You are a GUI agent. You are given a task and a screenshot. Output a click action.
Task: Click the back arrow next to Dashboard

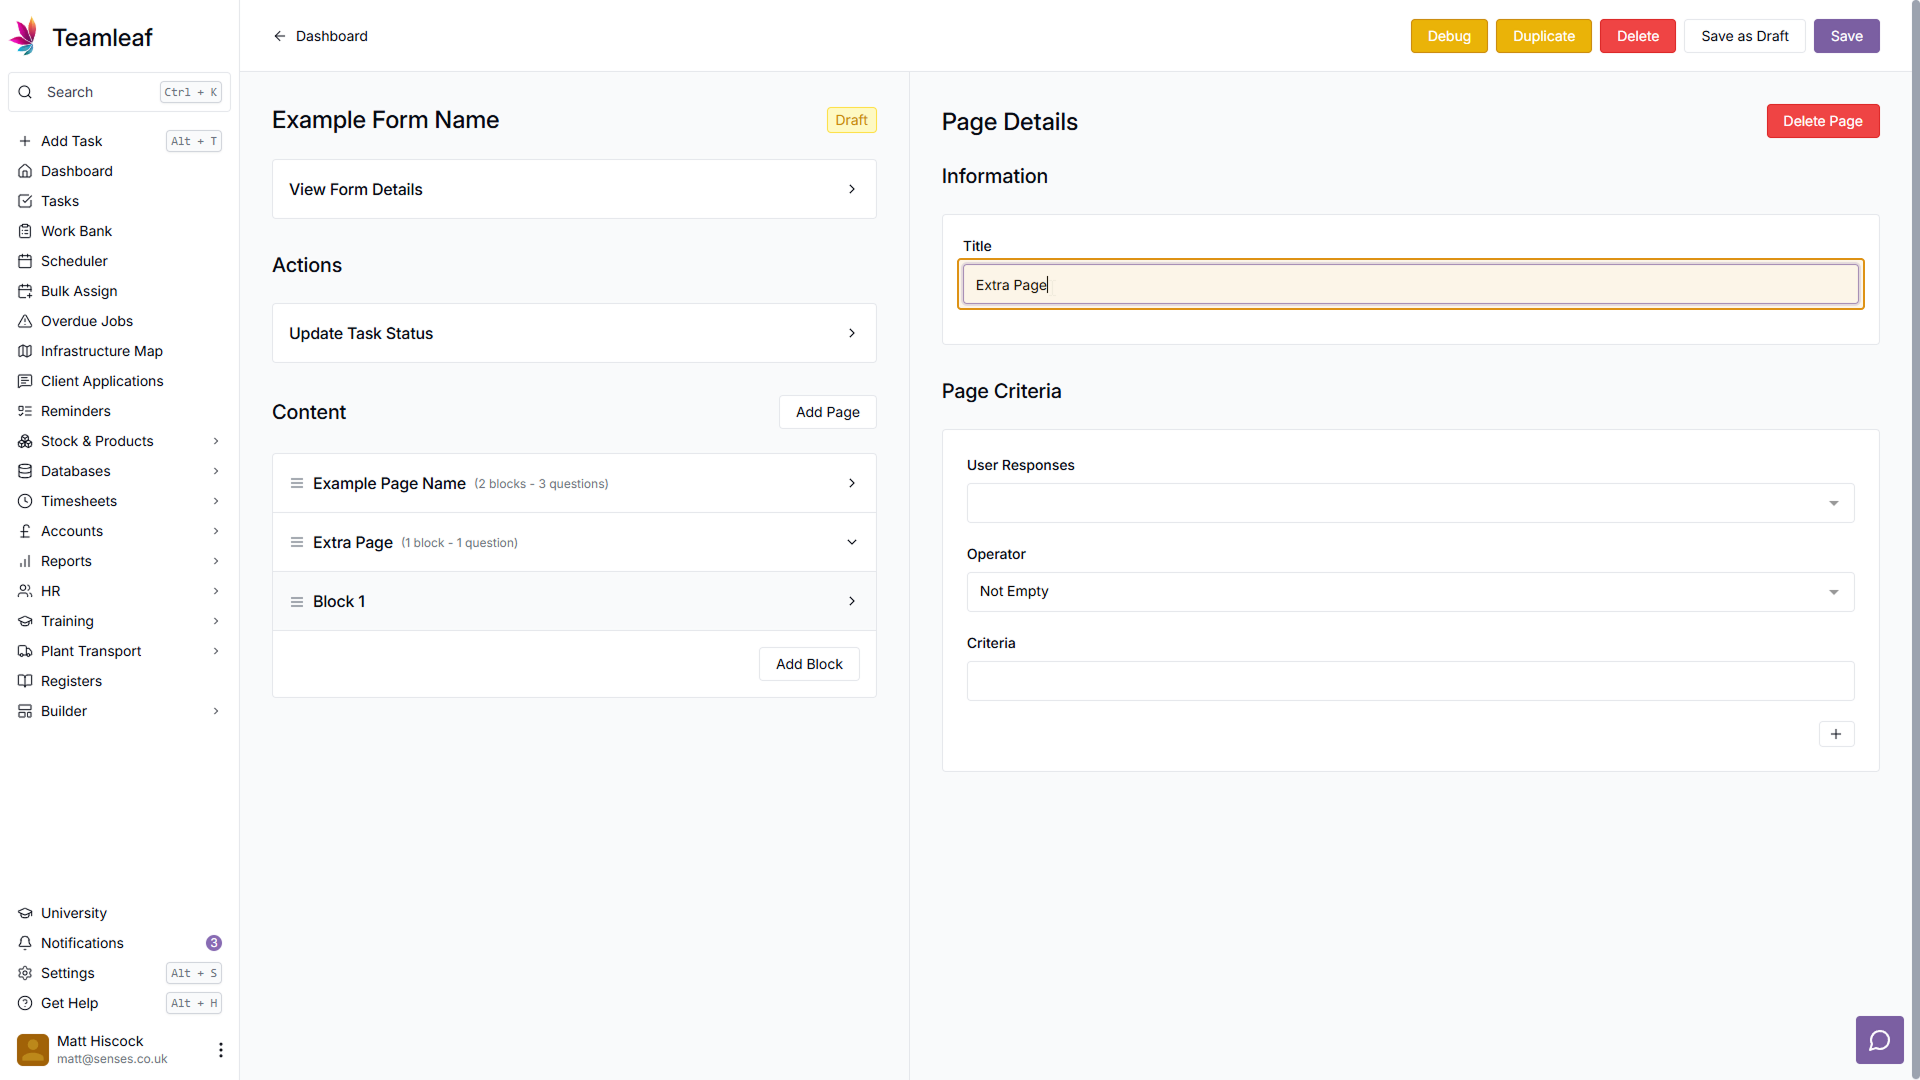[x=280, y=36]
